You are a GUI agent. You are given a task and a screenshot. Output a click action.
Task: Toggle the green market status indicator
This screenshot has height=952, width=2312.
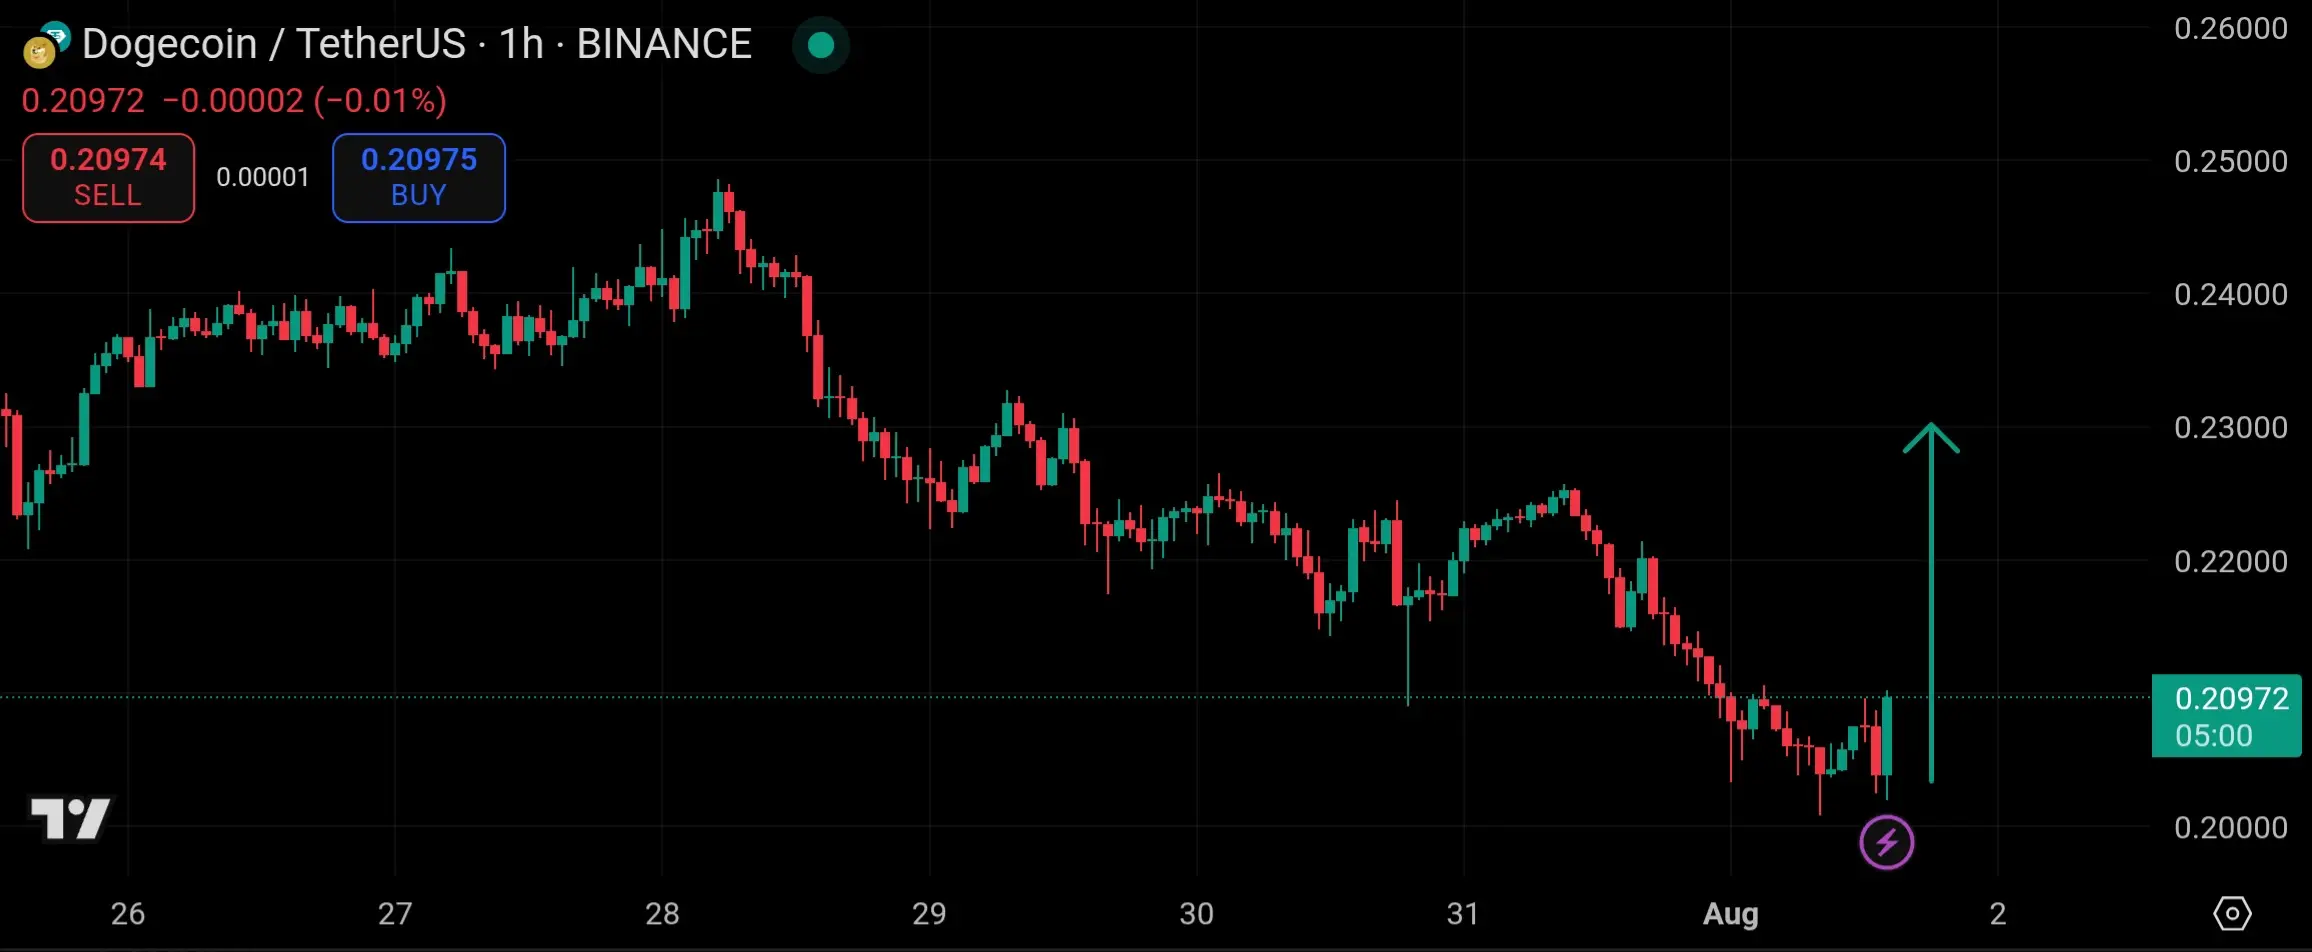(x=821, y=45)
